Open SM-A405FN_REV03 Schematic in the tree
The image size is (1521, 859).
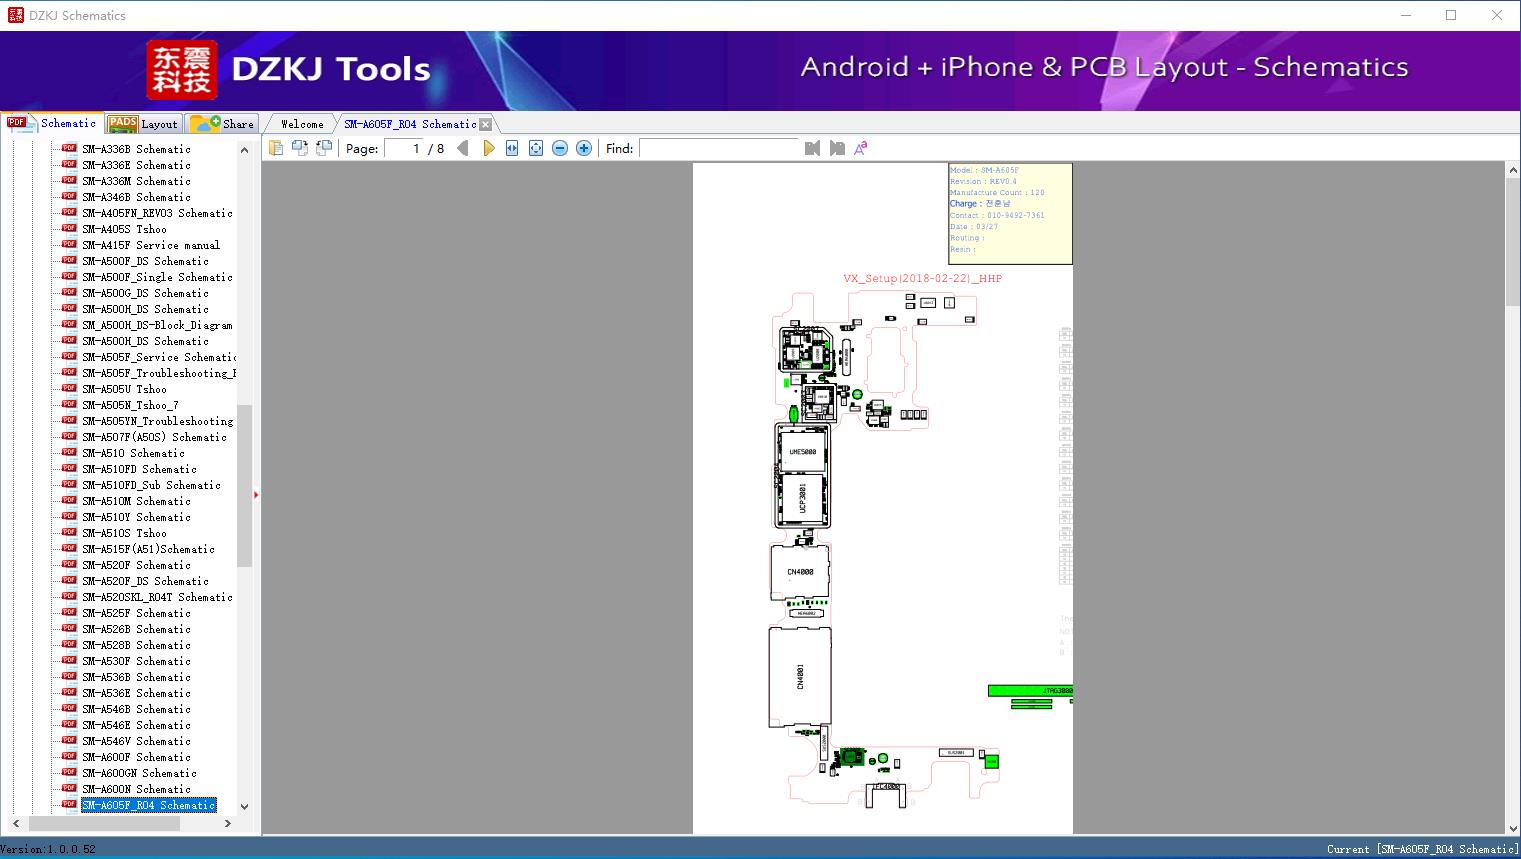pyautogui.click(x=157, y=213)
